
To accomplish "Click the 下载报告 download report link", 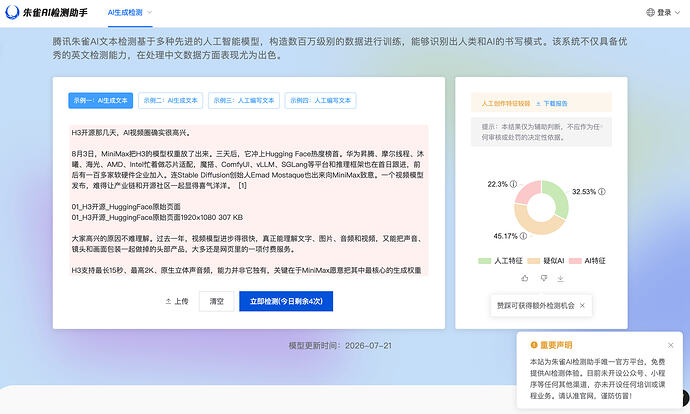I will [x=551, y=104].
